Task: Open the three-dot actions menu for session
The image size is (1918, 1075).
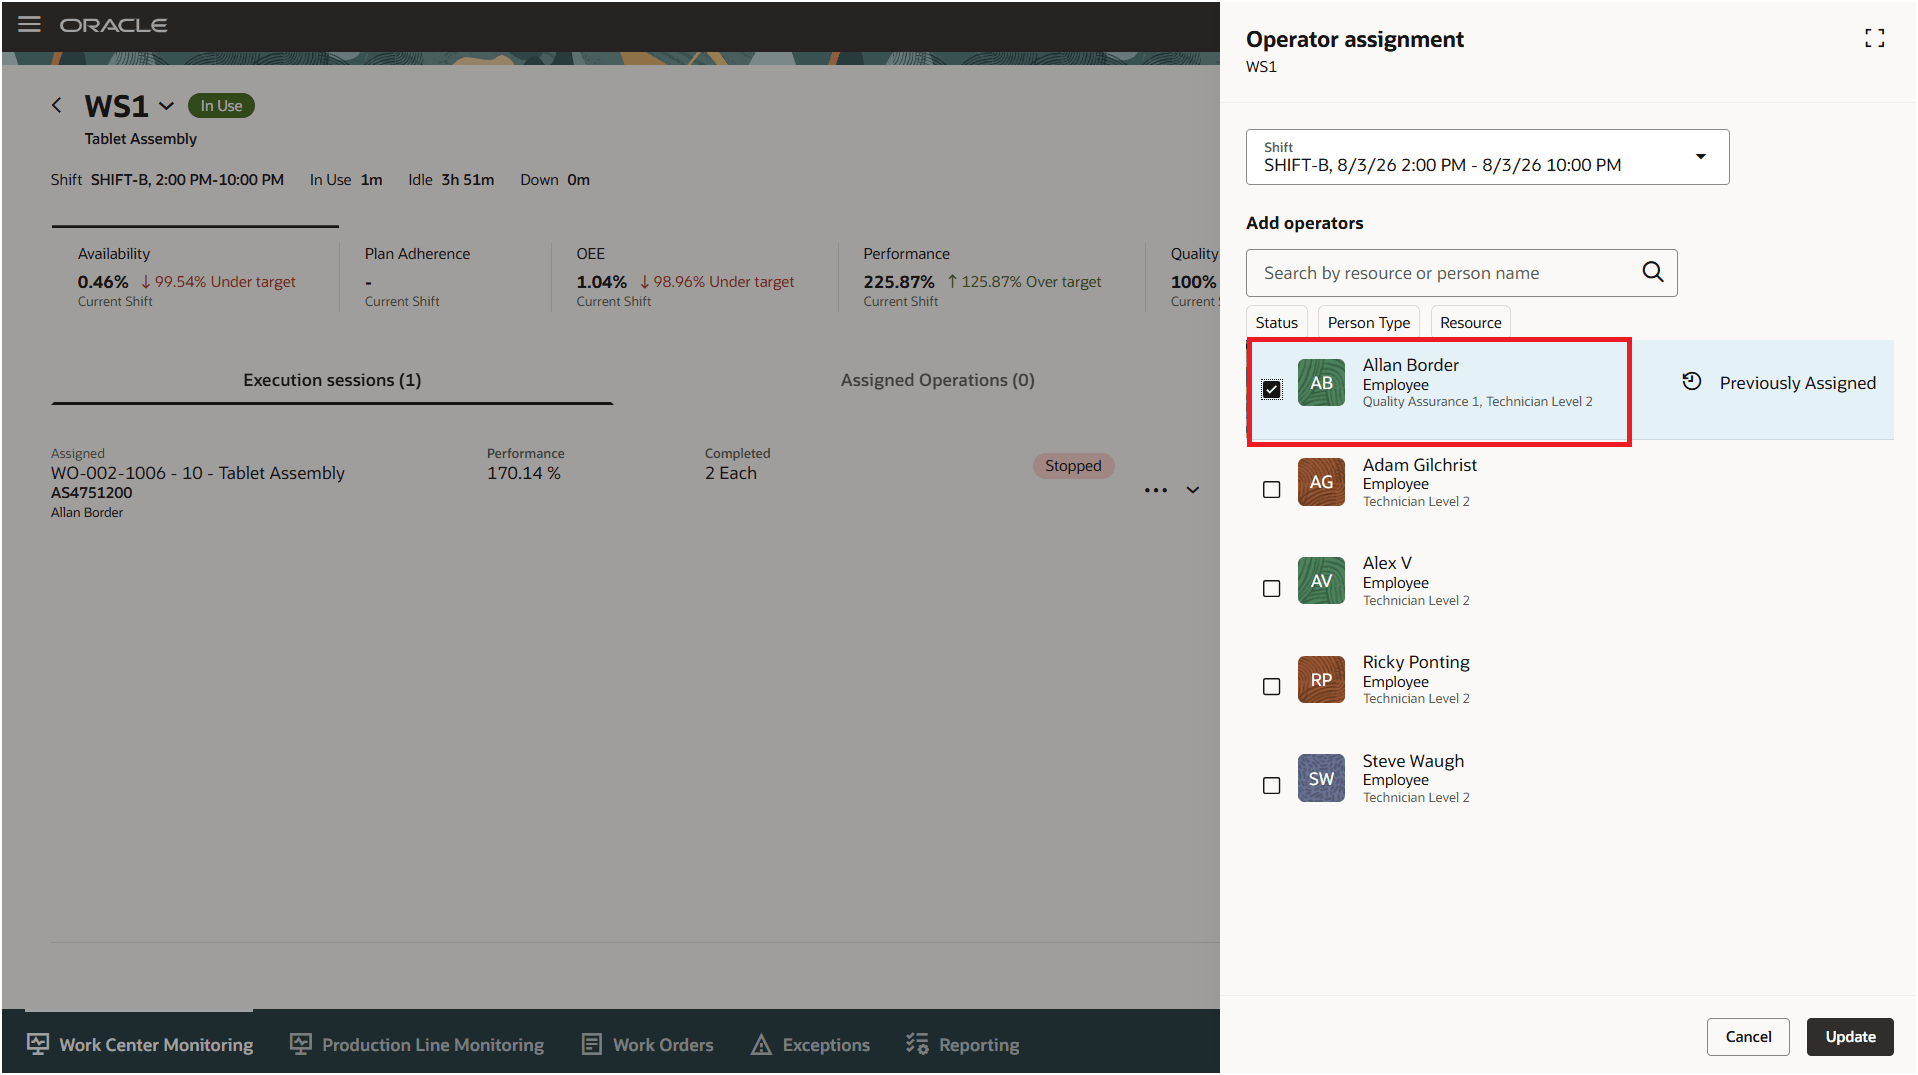Action: point(1155,490)
